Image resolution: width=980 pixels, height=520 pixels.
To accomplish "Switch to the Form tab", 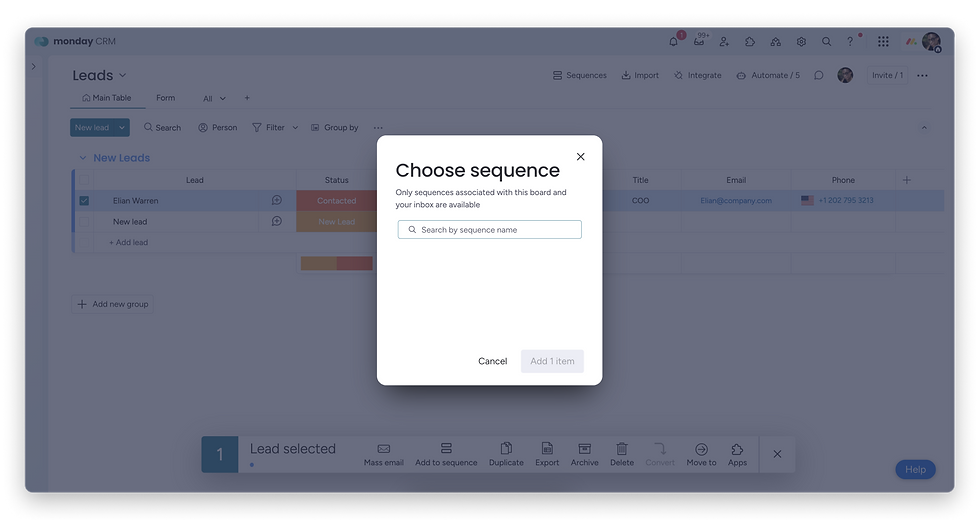I will (x=166, y=98).
